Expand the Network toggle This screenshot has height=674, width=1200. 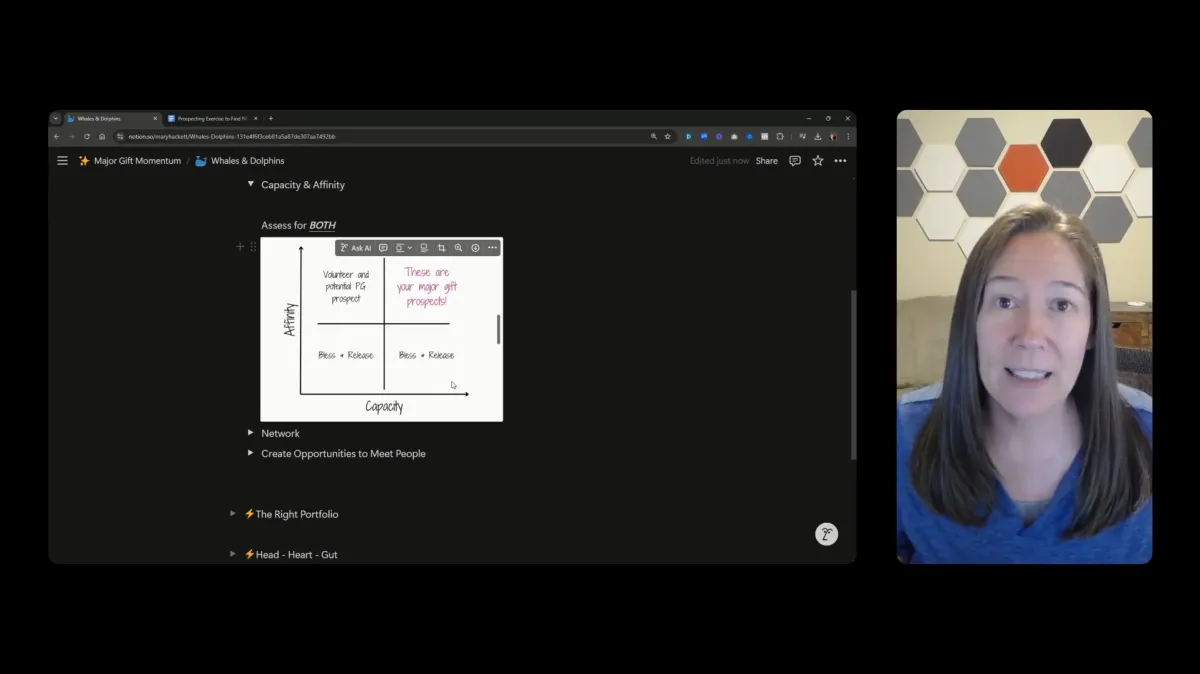[x=250, y=432]
